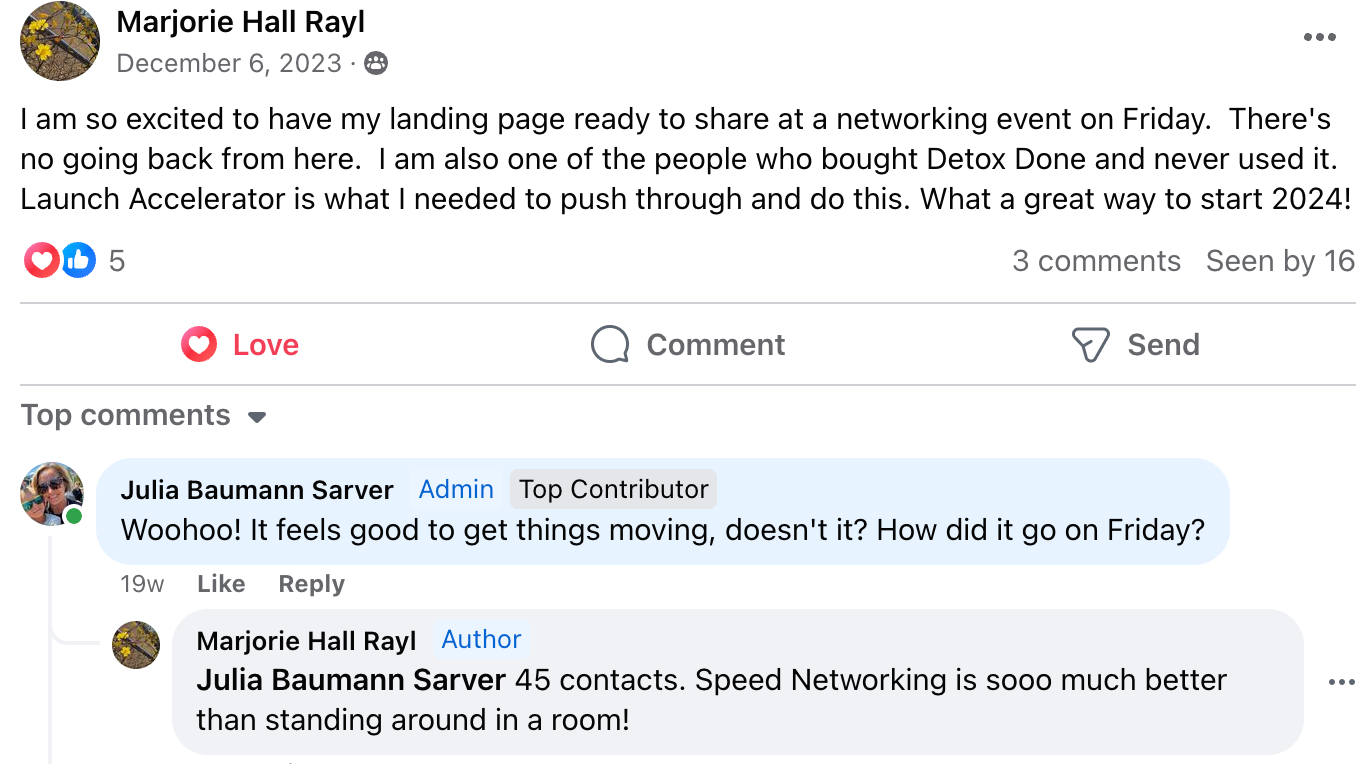The image size is (1362, 764).
Task: Click Marjorie's post profile picture
Action: [x=60, y=41]
